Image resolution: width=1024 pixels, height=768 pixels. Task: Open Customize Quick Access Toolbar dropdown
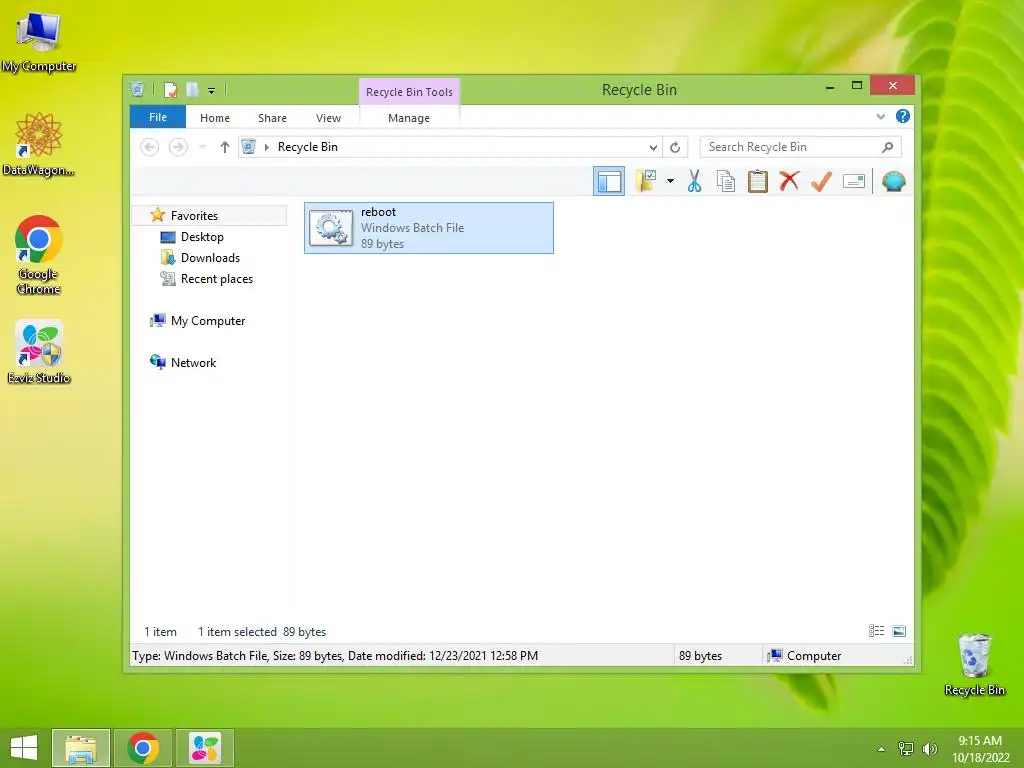pos(212,91)
